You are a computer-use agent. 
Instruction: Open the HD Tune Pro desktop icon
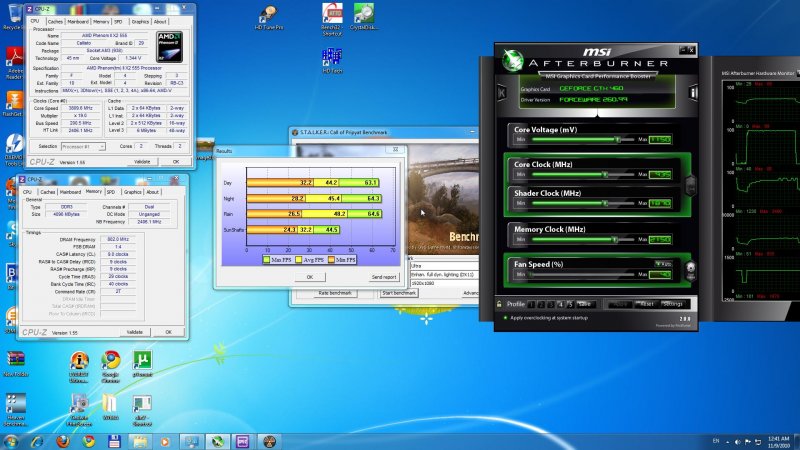(269, 18)
